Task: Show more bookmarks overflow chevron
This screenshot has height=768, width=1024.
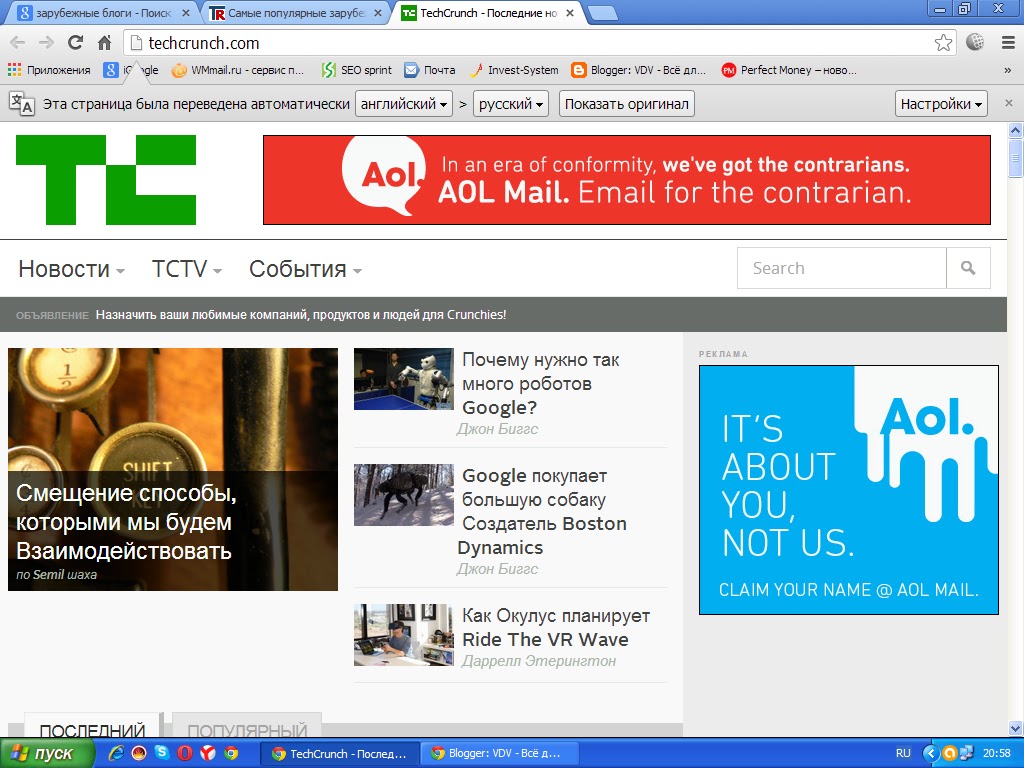Action: coord(1008,70)
